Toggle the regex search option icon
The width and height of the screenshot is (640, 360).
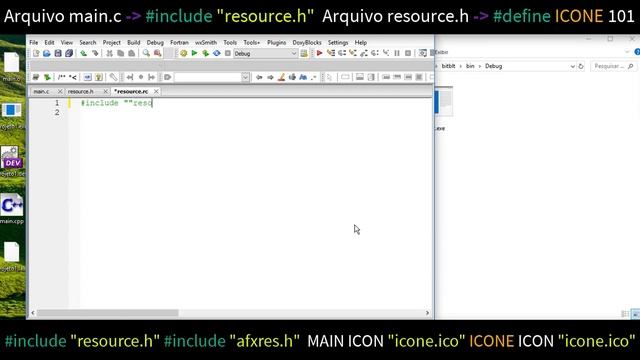(x=313, y=77)
